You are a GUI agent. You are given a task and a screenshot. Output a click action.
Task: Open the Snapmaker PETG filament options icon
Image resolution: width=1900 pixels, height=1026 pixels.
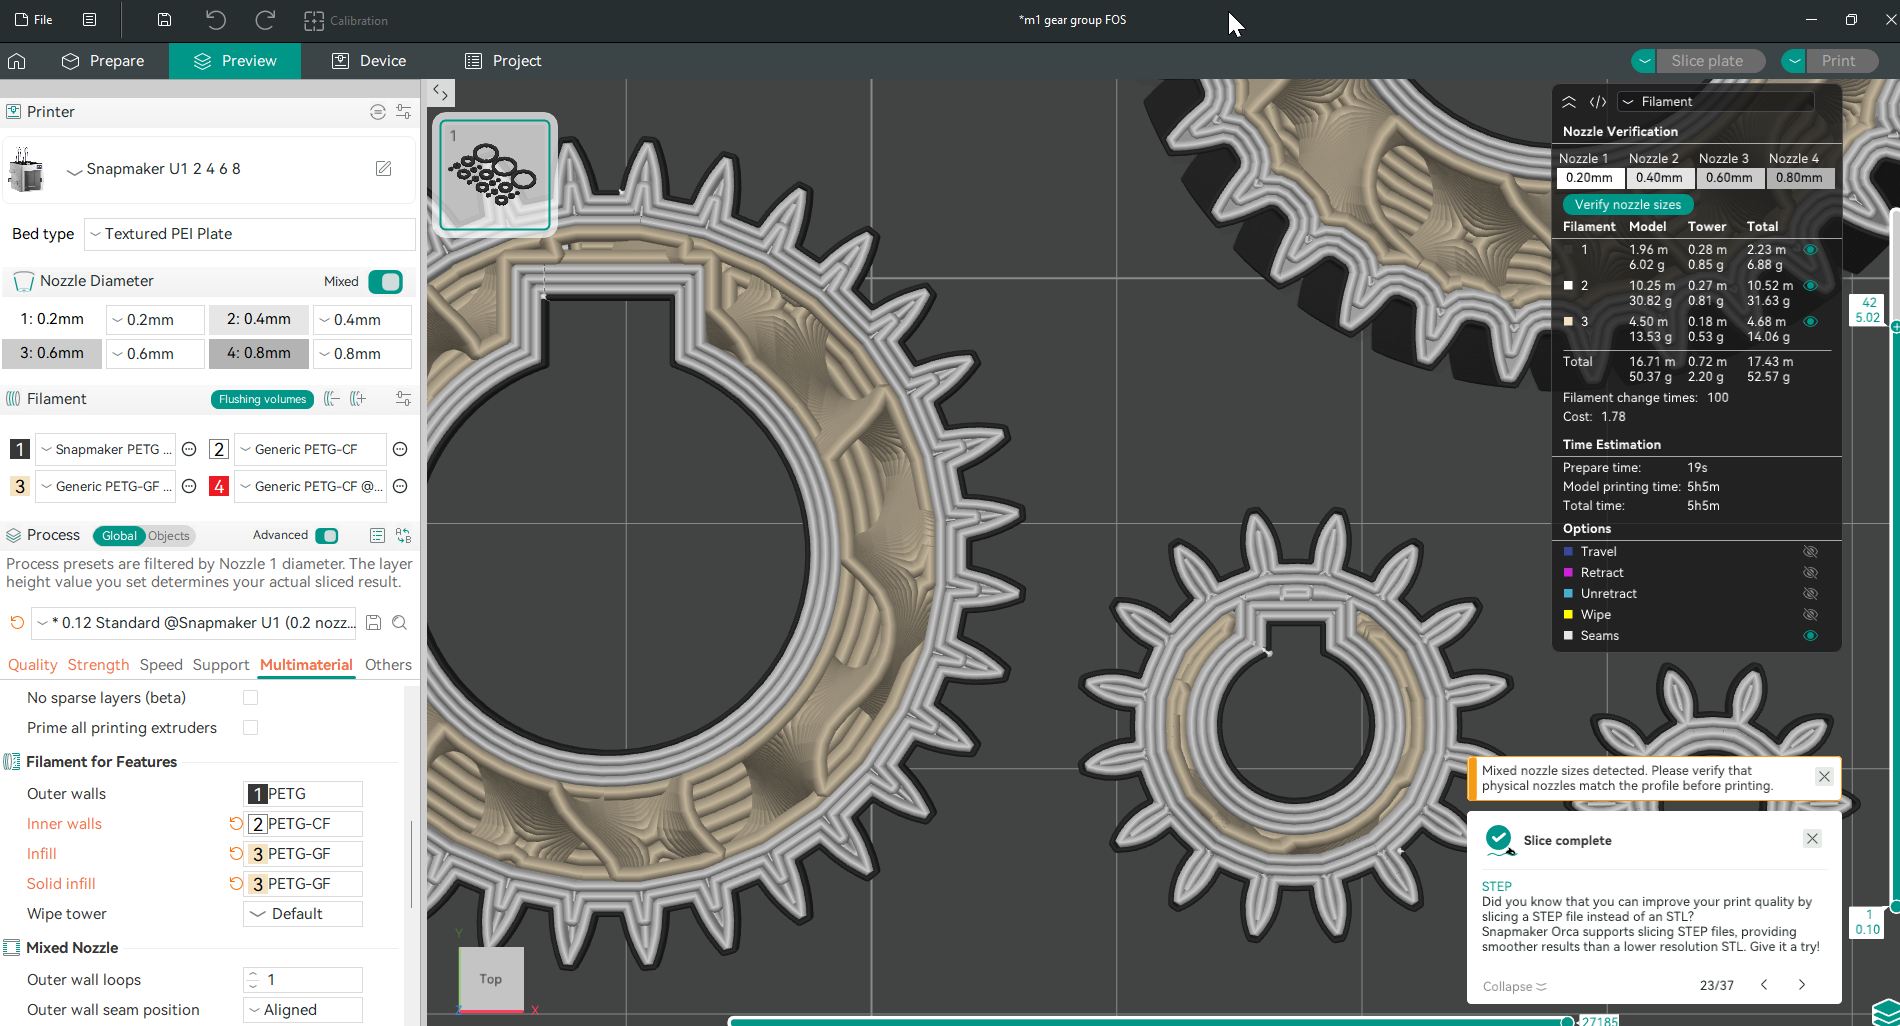point(189,450)
